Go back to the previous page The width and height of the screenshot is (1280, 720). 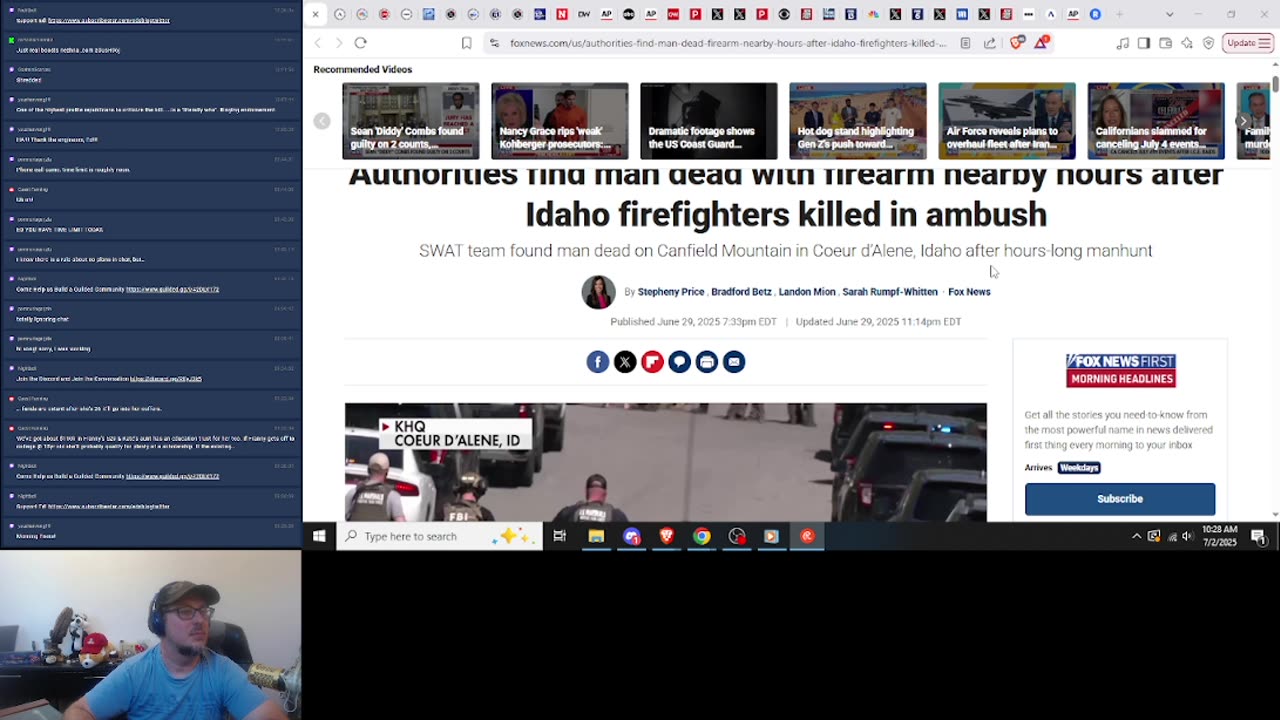[318, 43]
